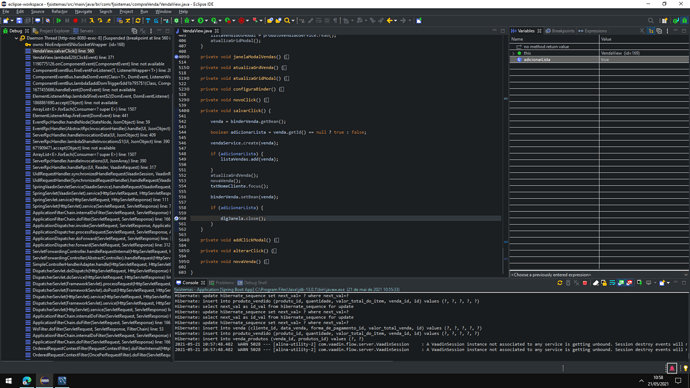
Task: Toggle Show Logical Structure in Variables view
Action: coord(651,31)
